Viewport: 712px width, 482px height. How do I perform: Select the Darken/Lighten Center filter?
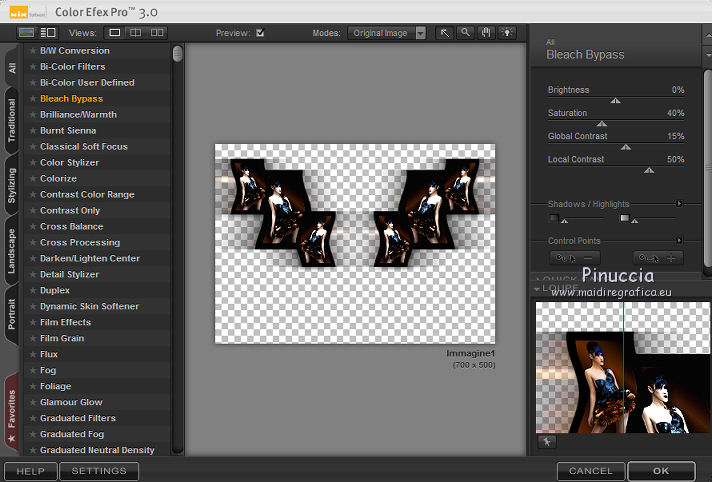90,258
